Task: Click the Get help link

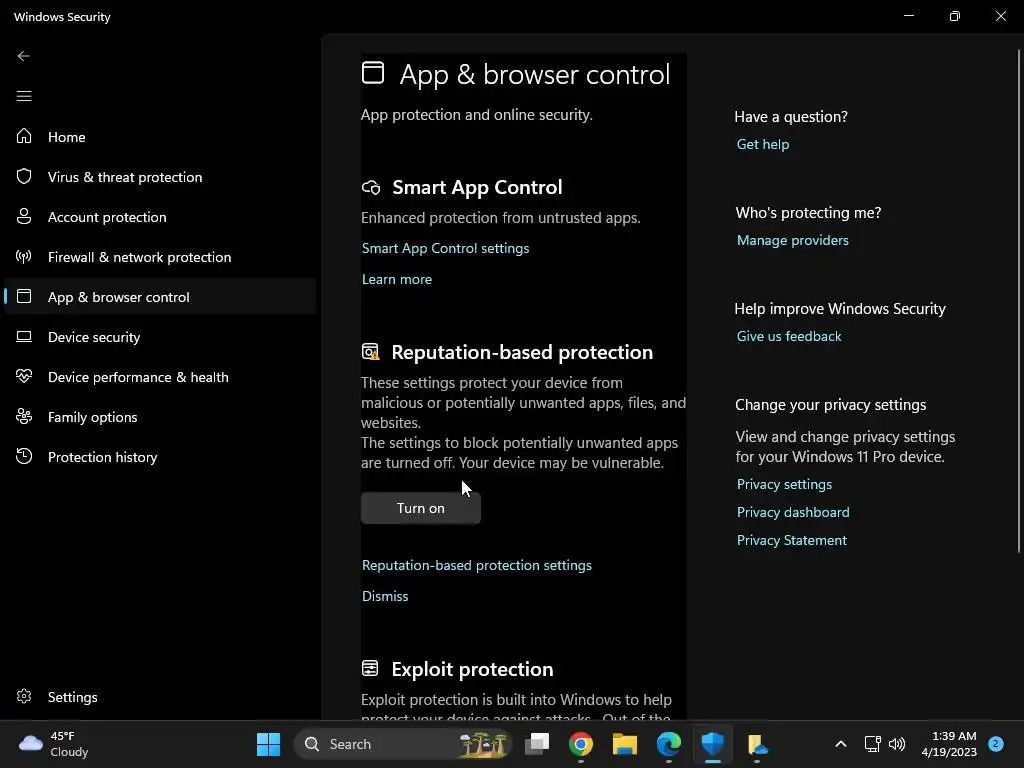Action: pos(763,144)
